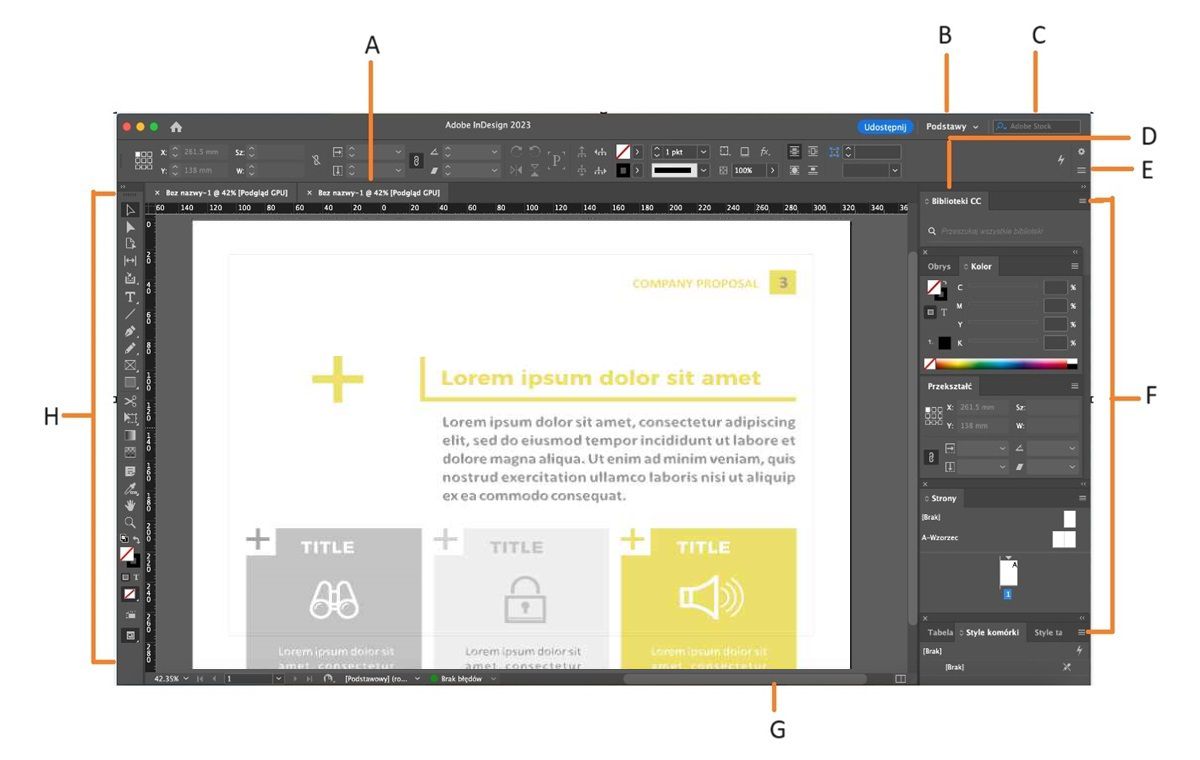
Task: Open the 42.35% zoom level dropdown
Action: [x=186, y=678]
